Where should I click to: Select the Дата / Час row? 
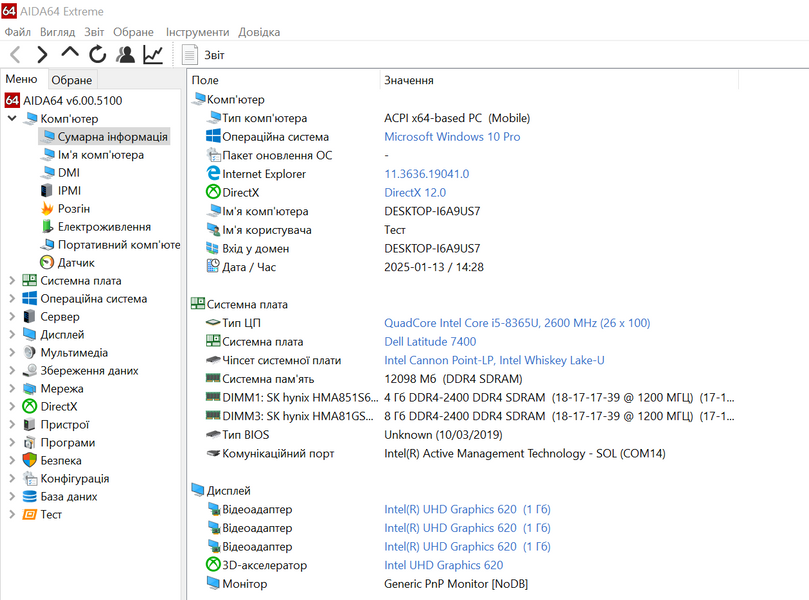pyautogui.click(x=345, y=267)
